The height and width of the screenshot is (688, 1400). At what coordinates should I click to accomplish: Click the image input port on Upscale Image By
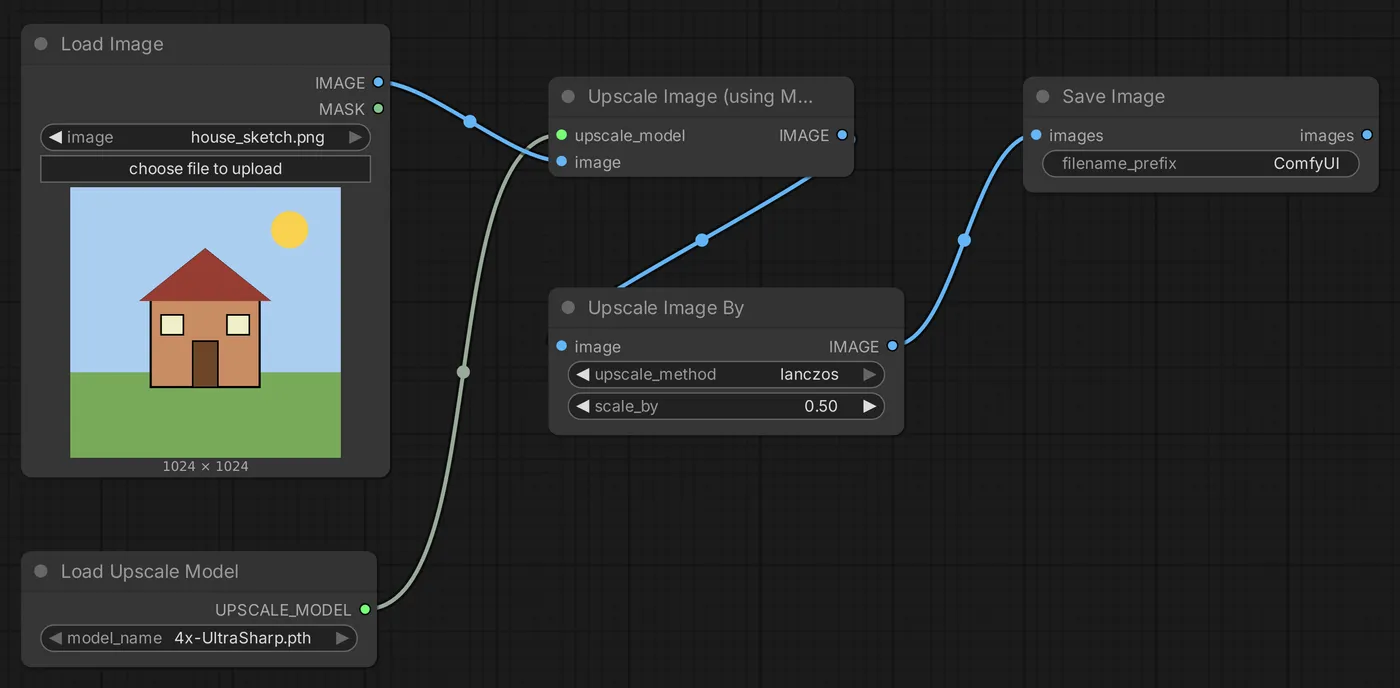(561, 346)
